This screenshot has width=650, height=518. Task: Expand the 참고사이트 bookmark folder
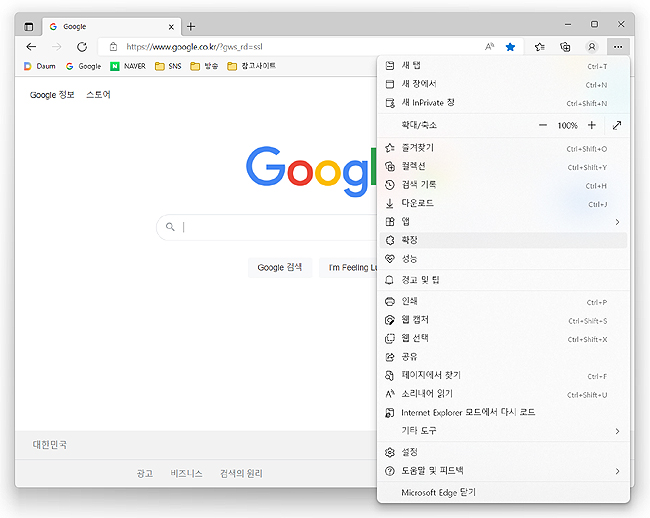pos(252,66)
